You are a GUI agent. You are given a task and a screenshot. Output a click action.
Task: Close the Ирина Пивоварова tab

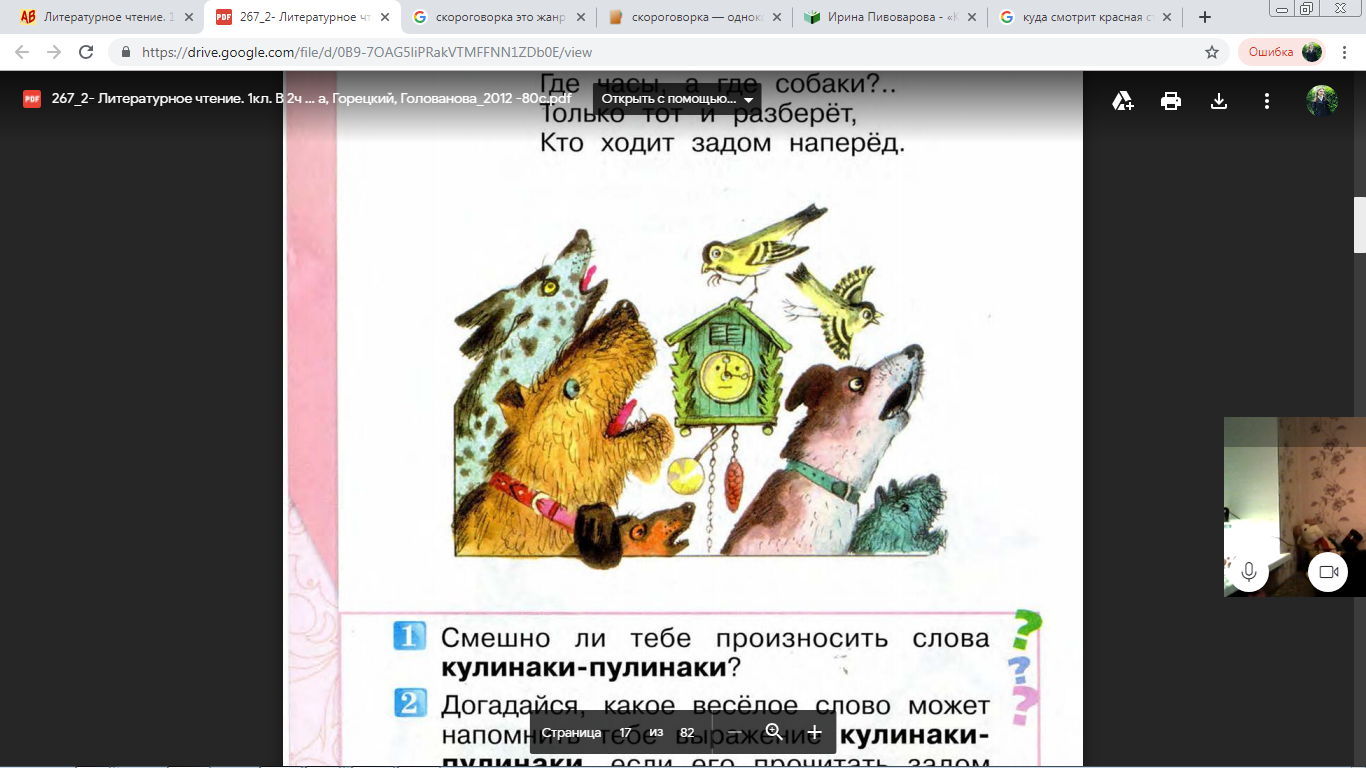(970, 17)
